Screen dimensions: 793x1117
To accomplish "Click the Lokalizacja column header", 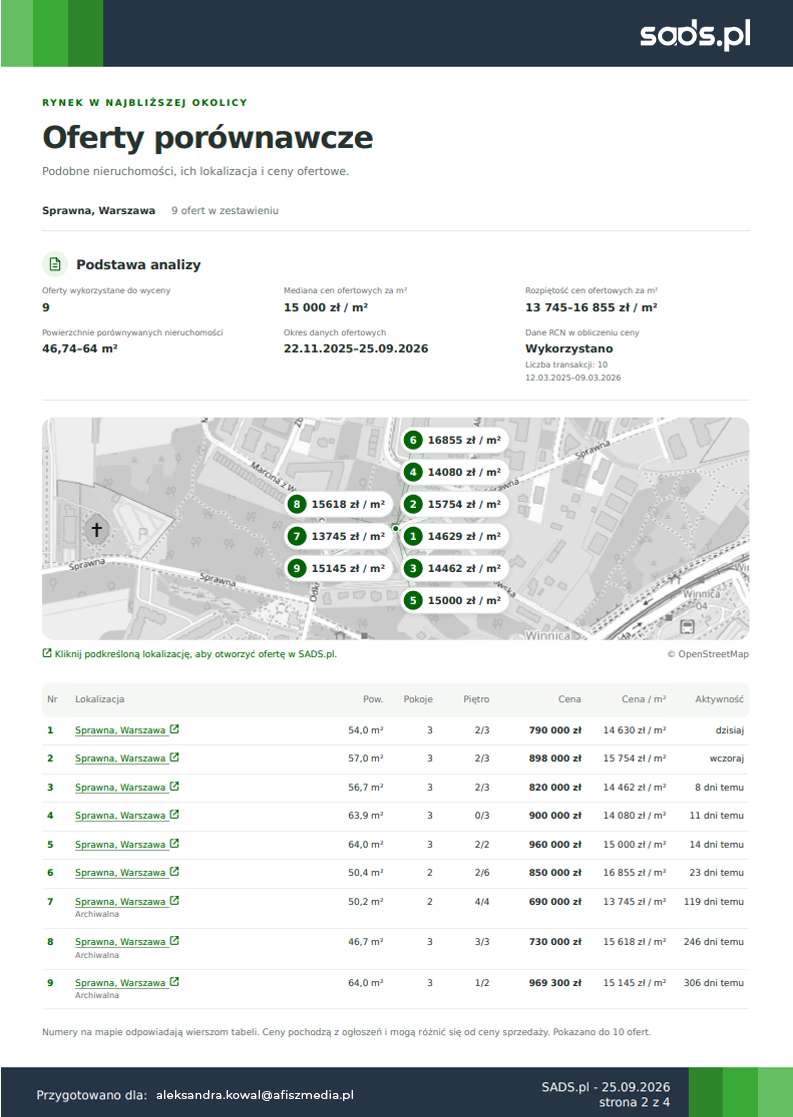I will tap(100, 700).
